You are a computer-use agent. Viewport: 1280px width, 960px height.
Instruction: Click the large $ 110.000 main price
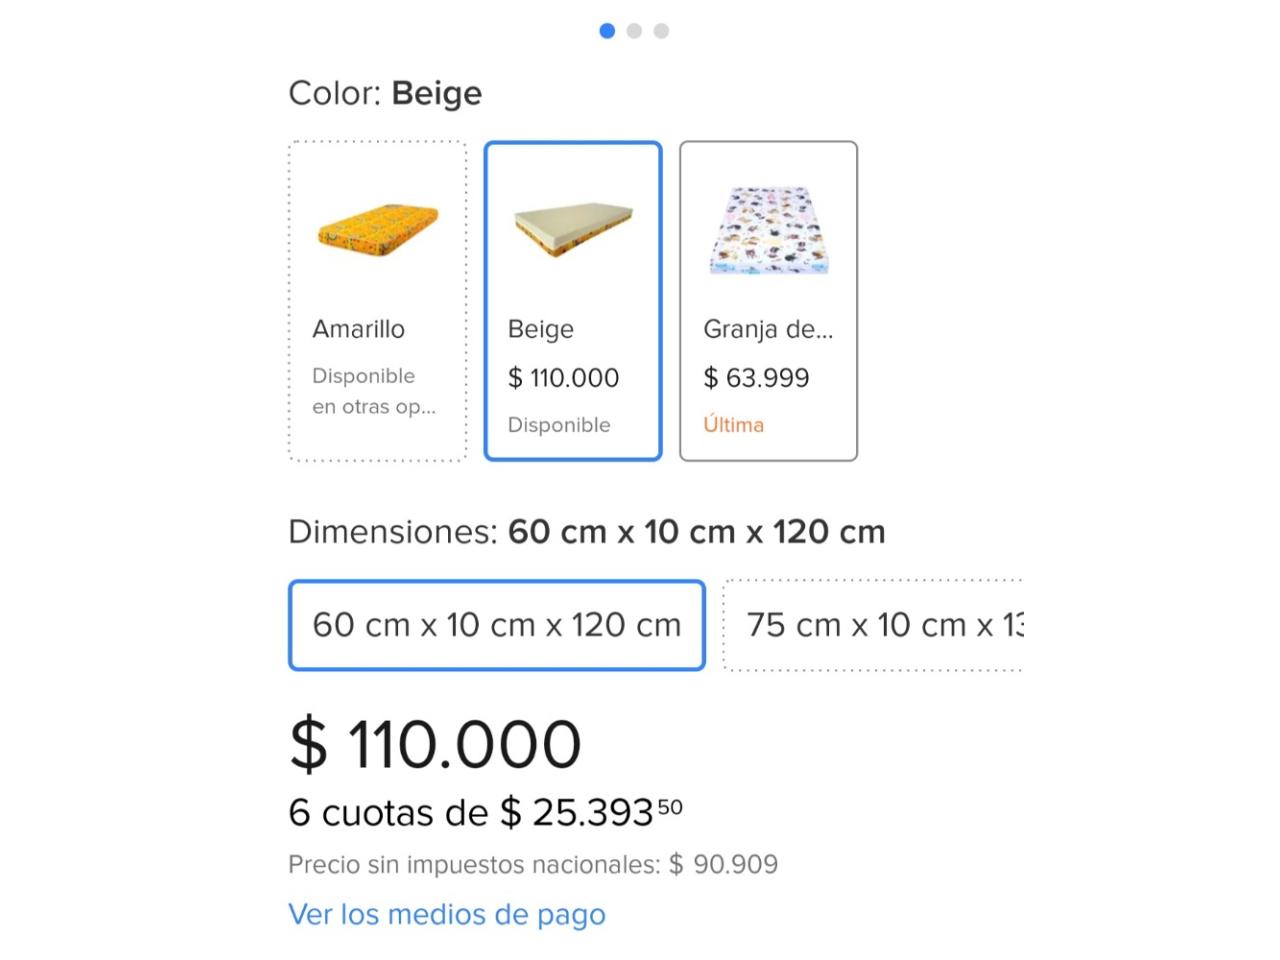point(435,745)
